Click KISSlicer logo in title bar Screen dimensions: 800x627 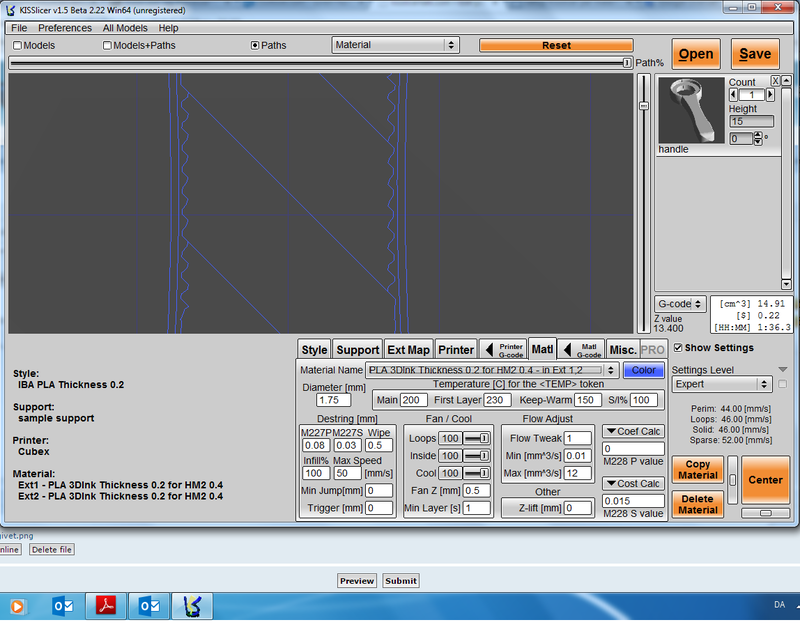pyautogui.click(x=11, y=10)
